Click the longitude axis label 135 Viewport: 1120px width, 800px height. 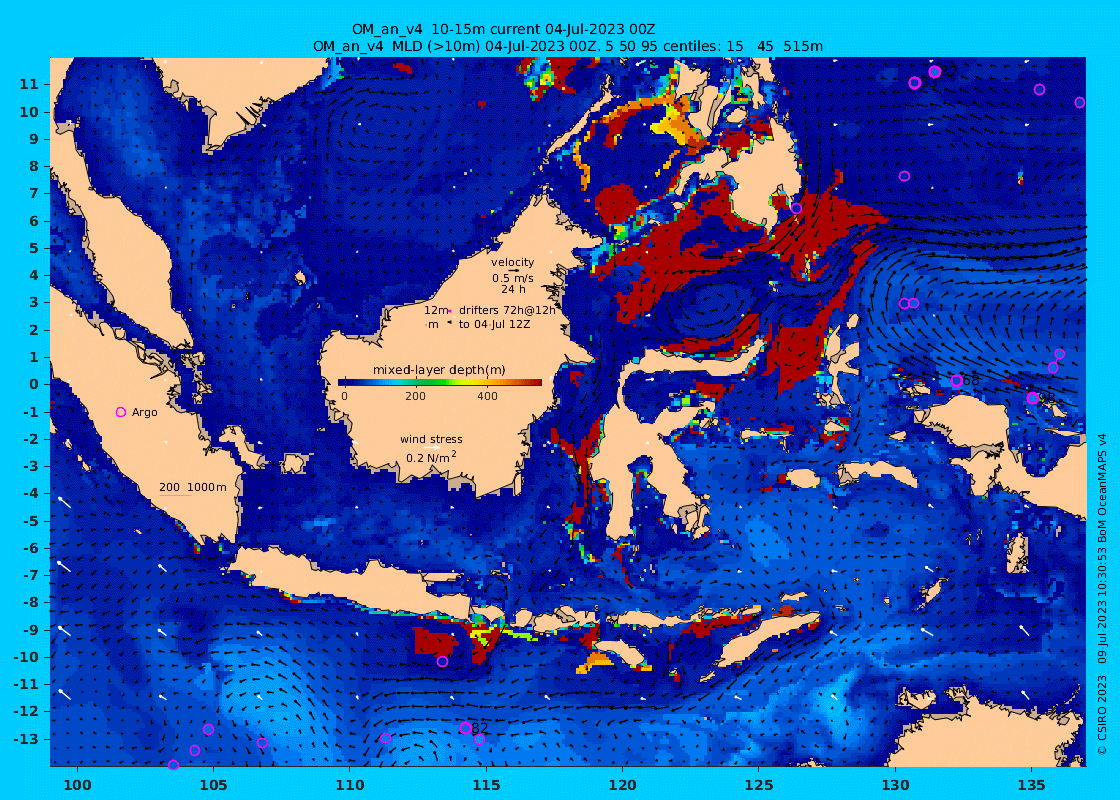point(1032,785)
